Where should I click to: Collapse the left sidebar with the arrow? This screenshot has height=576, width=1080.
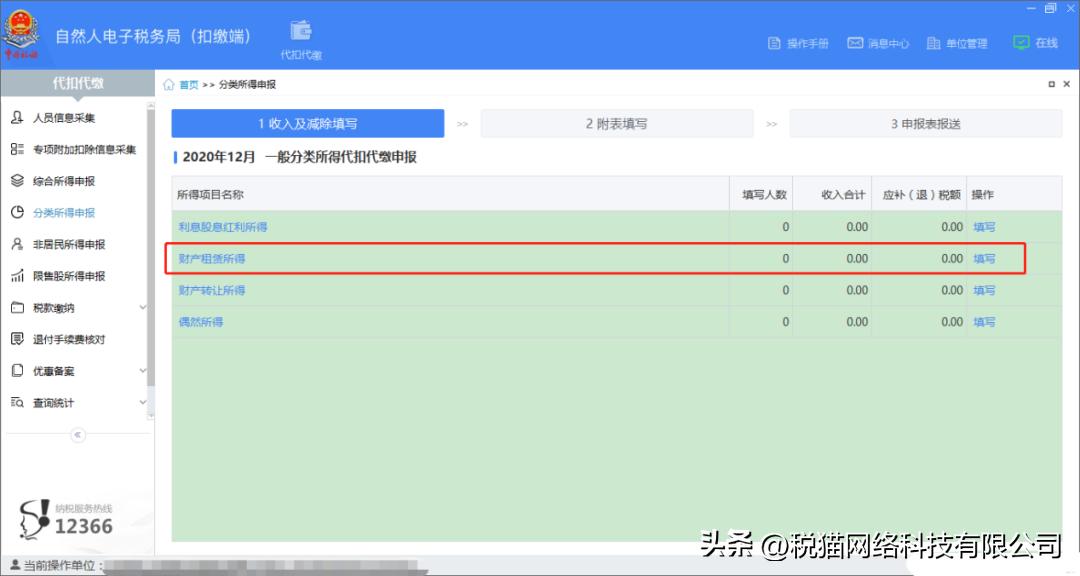78,435
